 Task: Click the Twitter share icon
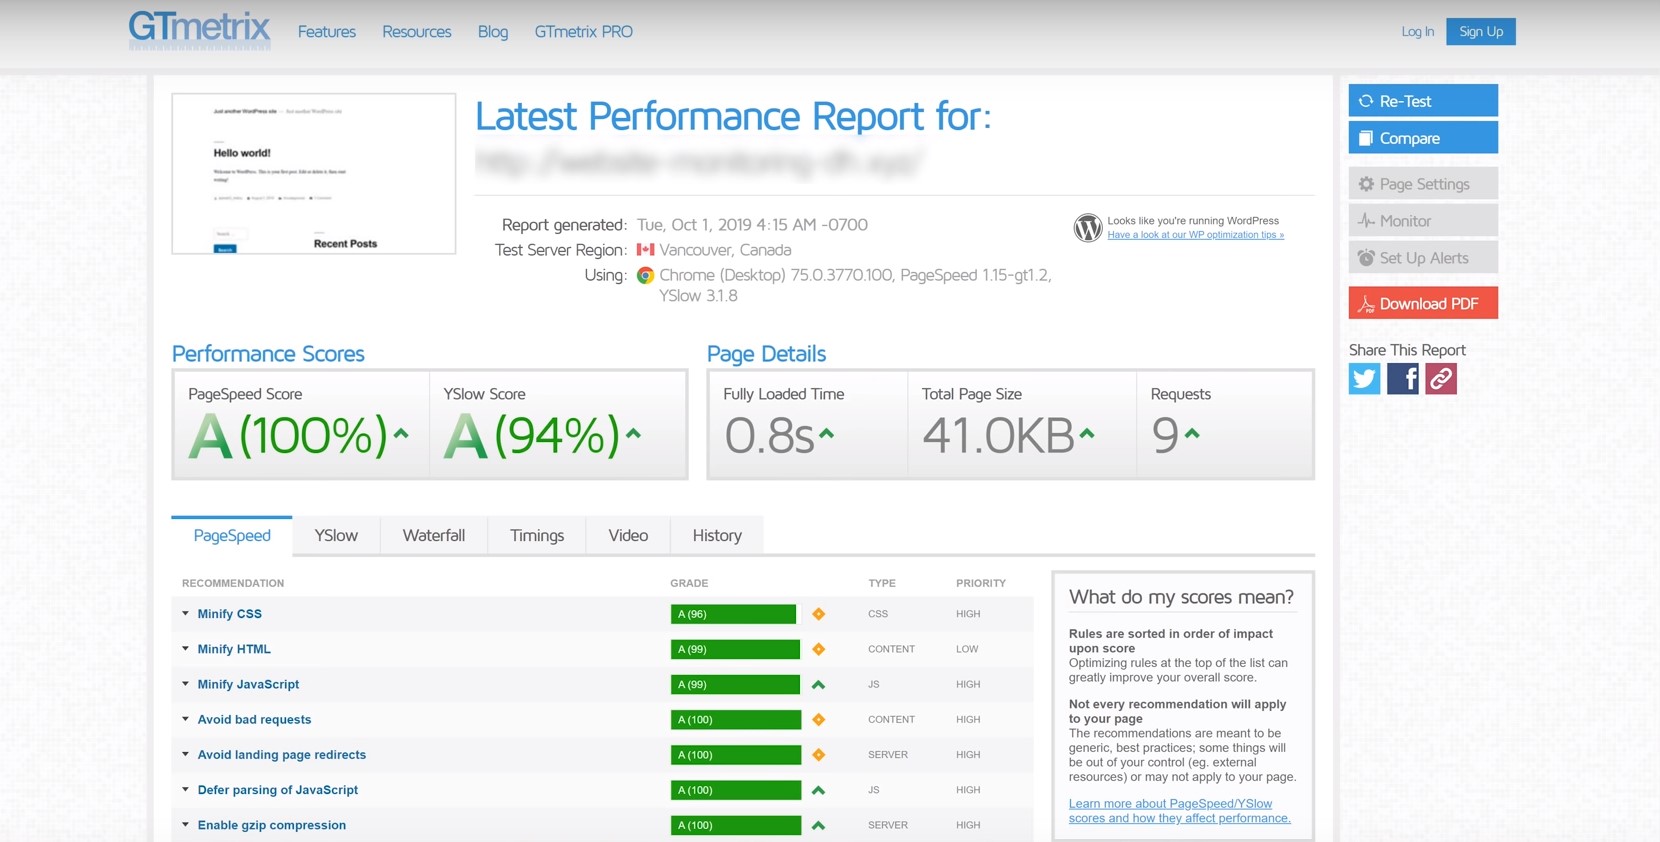point(1364,379)
